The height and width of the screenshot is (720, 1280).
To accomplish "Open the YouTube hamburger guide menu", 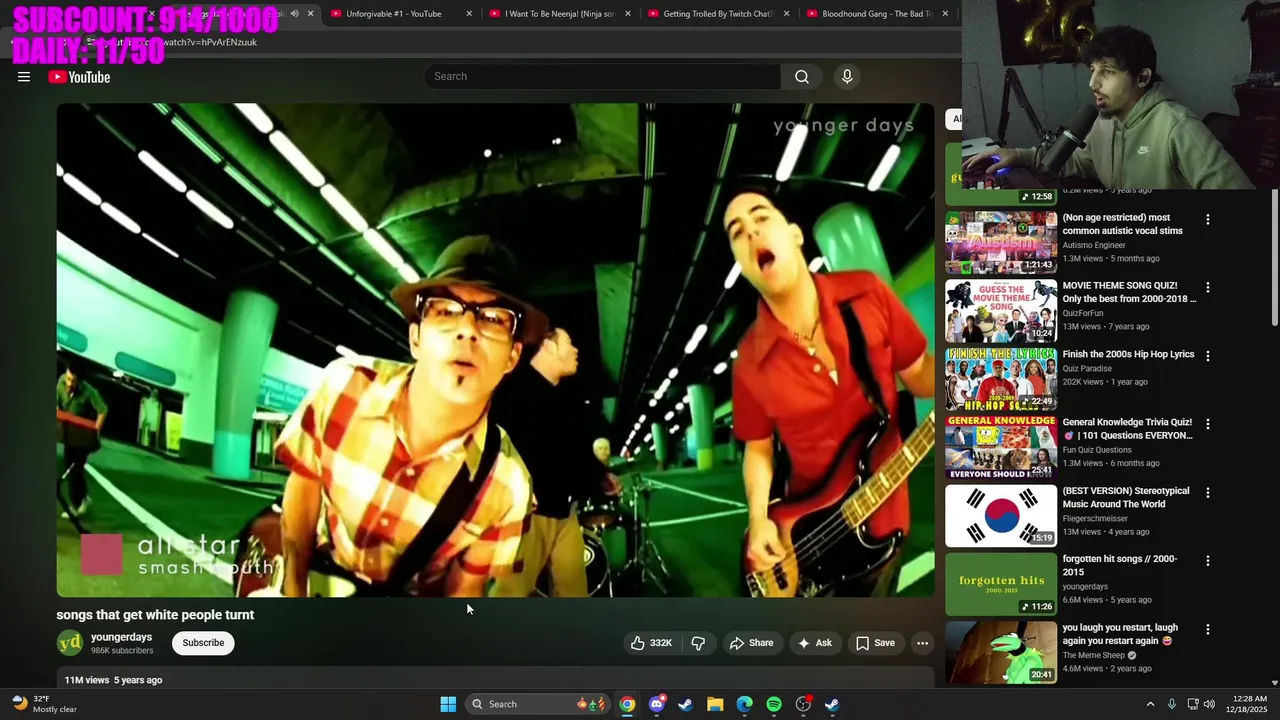I will click(24, 77).
